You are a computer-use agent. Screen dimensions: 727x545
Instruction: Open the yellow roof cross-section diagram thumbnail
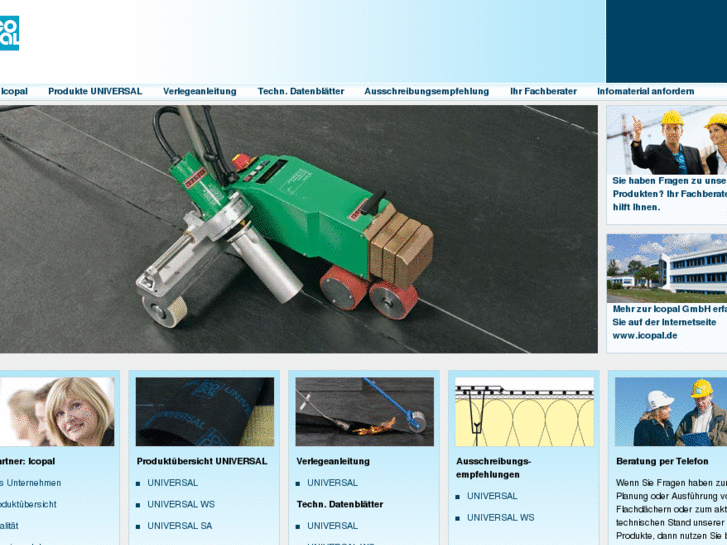coord(524,411)
